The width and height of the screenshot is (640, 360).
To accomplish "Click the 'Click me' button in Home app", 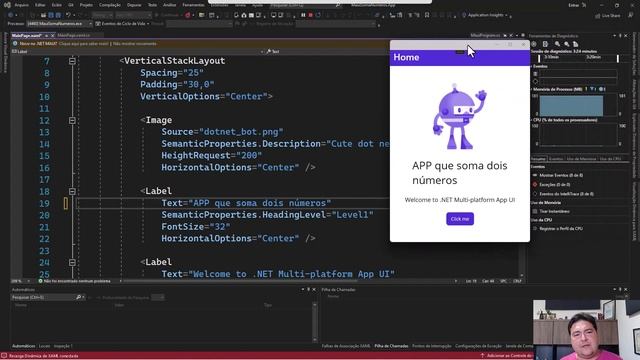I will pos(460,219).
